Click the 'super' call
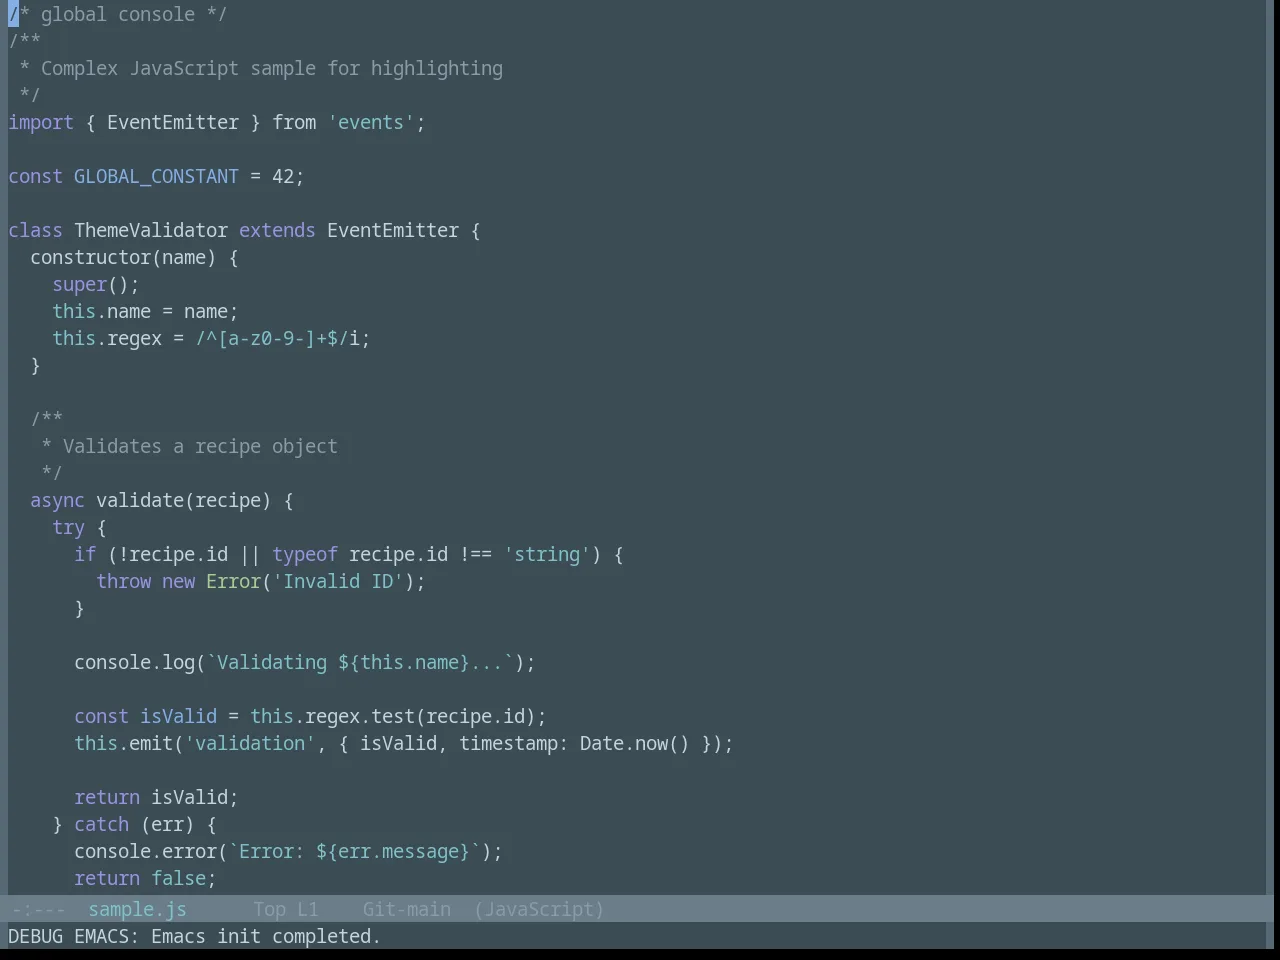The height and width of the screenshot is (960, 1280). tap(79, 284)
